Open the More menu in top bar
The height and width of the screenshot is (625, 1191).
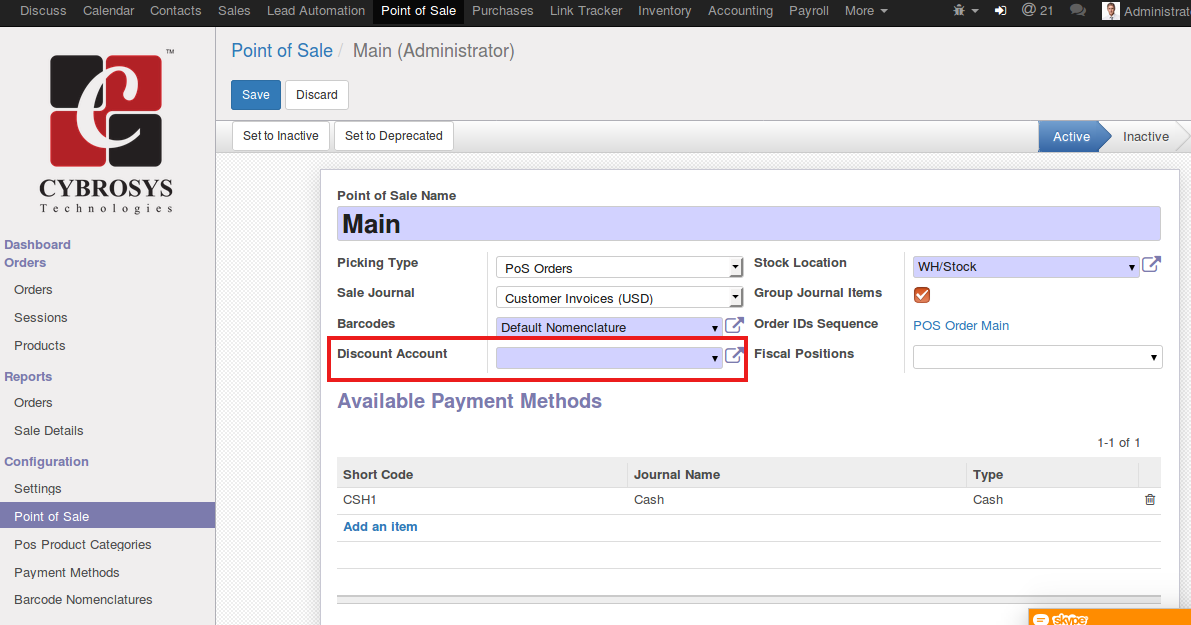click(865, 11)
